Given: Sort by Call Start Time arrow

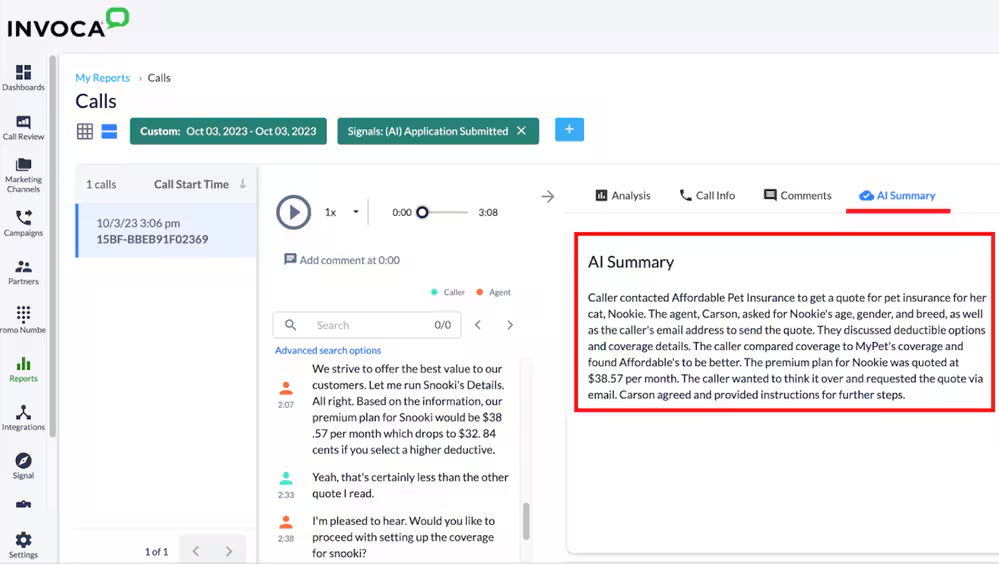Looking at the screenshot, I should point(242,184).
